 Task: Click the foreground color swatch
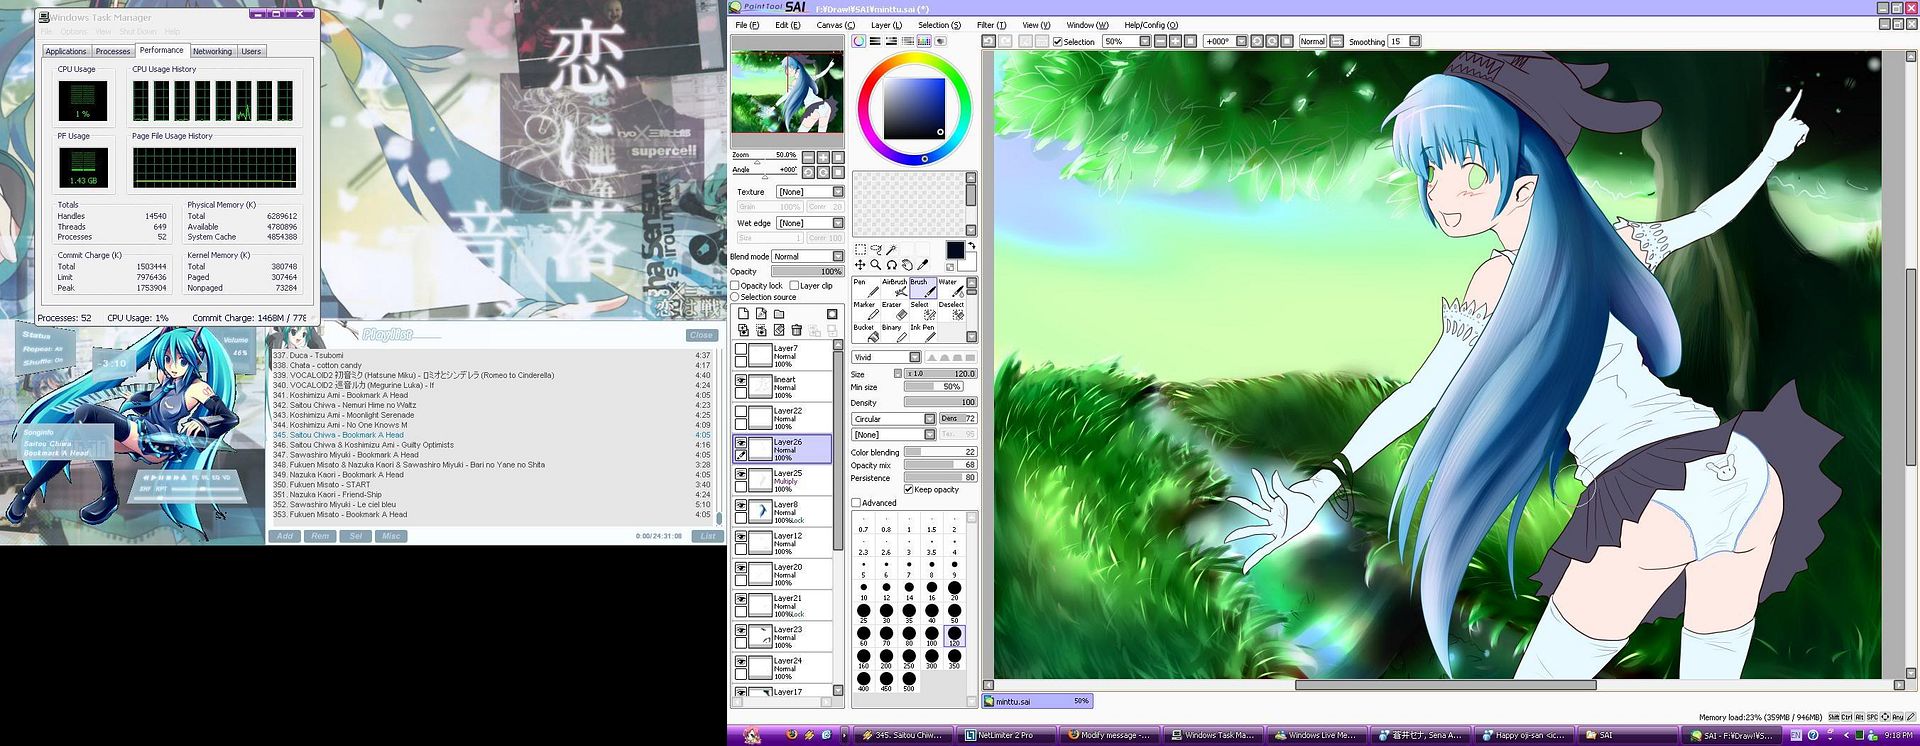tap(955, 250)
